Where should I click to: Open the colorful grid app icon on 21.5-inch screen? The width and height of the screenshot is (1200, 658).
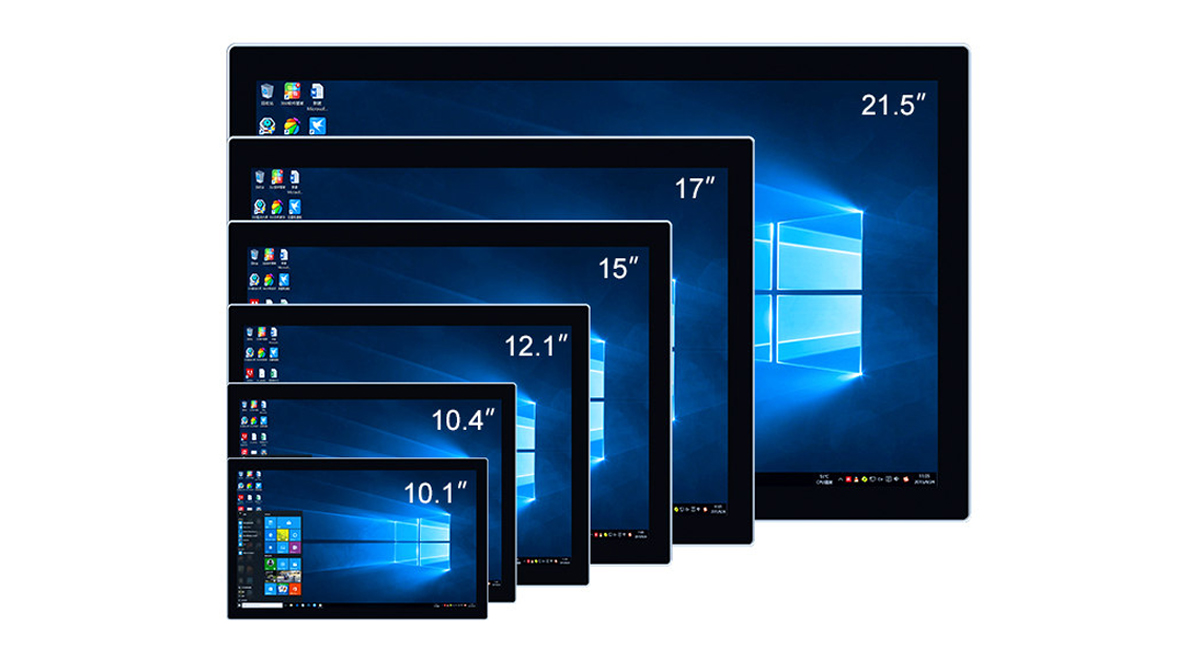pyautogui.click(x=292, y=92)
